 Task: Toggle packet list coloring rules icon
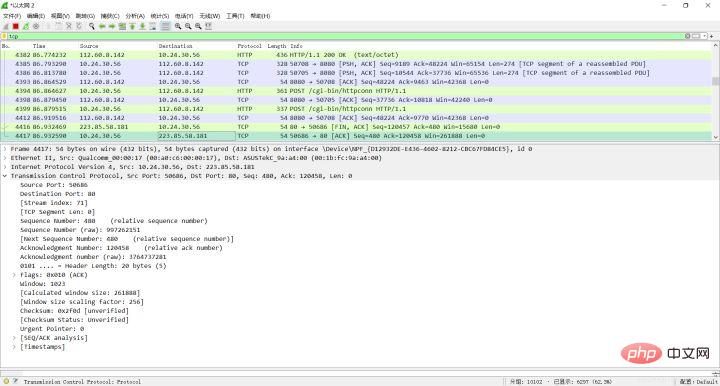coord(166,26)
